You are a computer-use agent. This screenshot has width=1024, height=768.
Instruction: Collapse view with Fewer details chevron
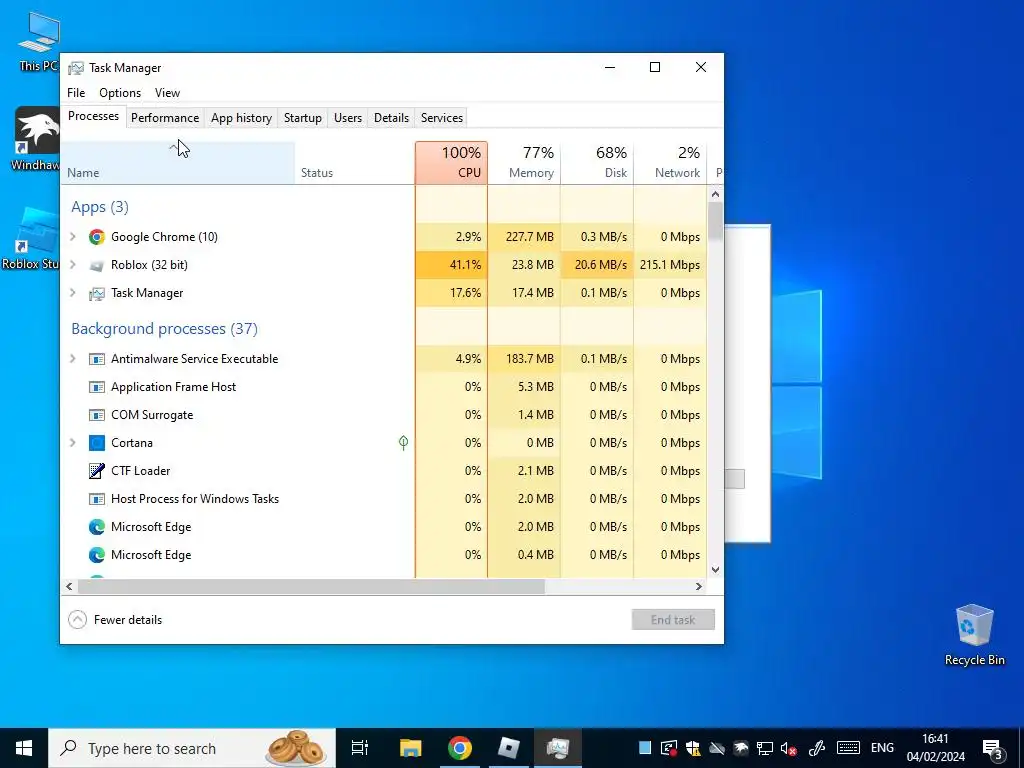78,620
